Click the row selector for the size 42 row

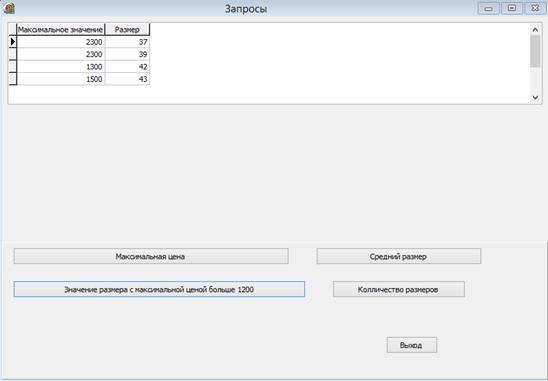pos(13,67)
